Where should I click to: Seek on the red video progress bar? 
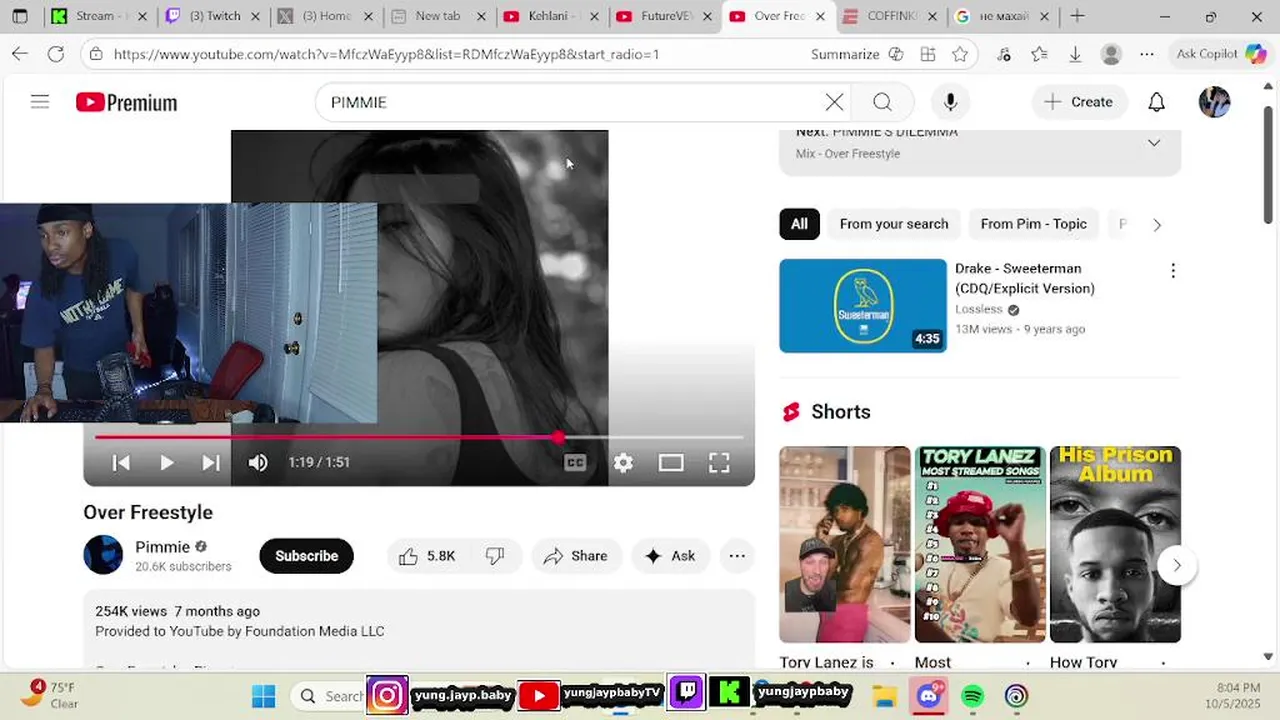pos(419,437)
